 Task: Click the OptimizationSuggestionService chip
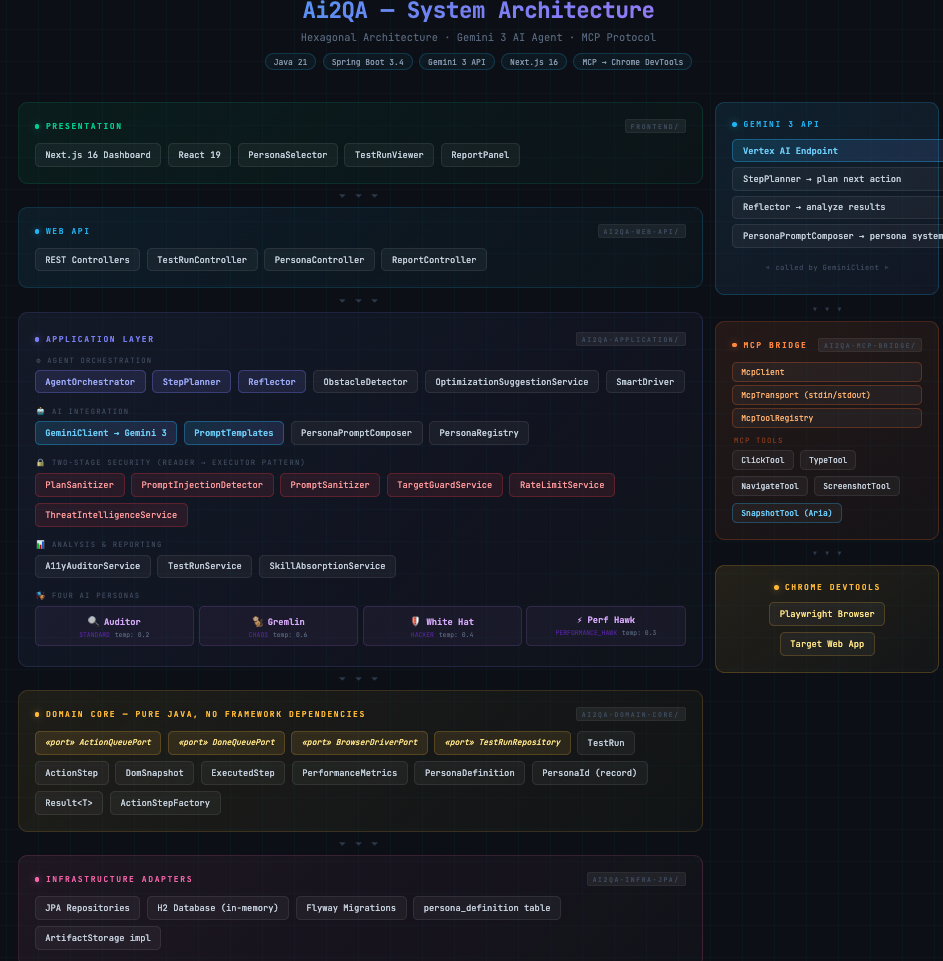pos(512,382)
